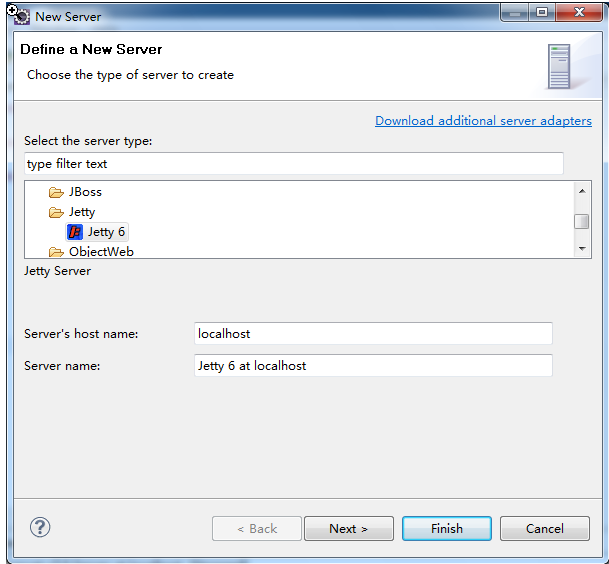Screen dimensions: 609x564
Task: Focus the Server's host name field
Action: point(373,334)
